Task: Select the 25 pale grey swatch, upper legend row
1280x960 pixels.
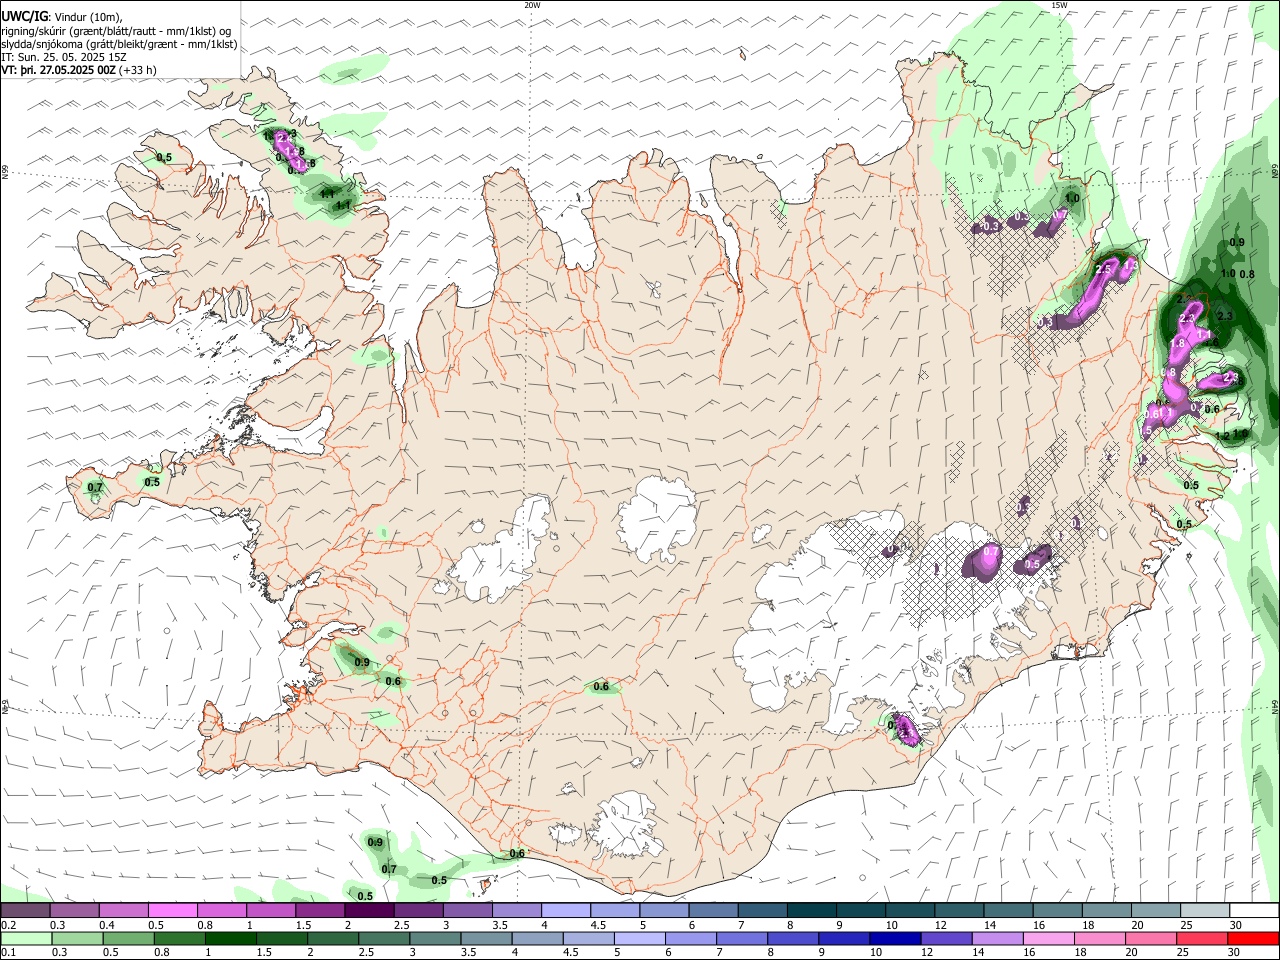Action: (1205, 911)
